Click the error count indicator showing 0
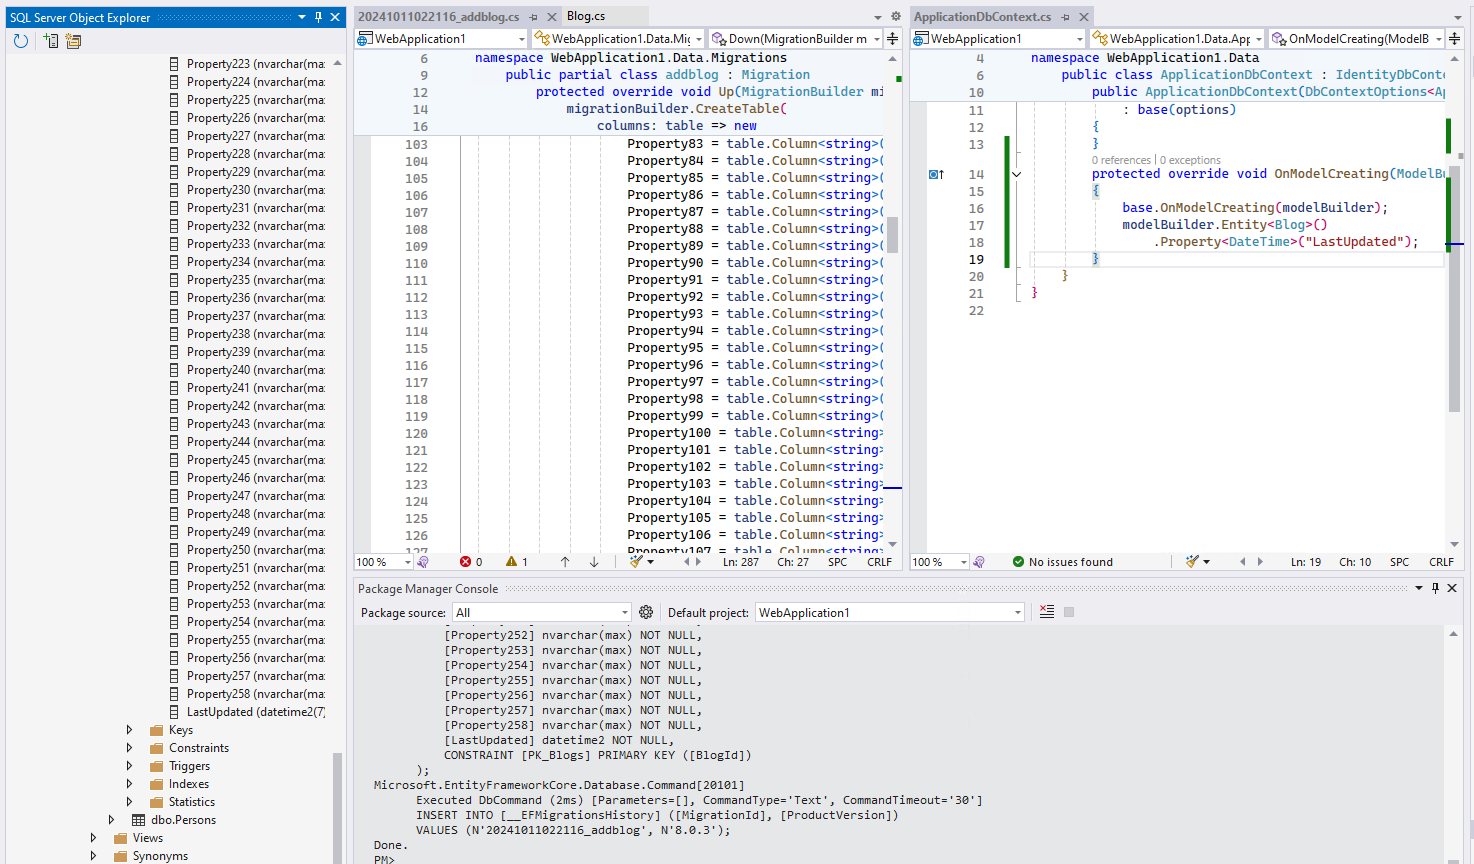 (x=471, y=562)
